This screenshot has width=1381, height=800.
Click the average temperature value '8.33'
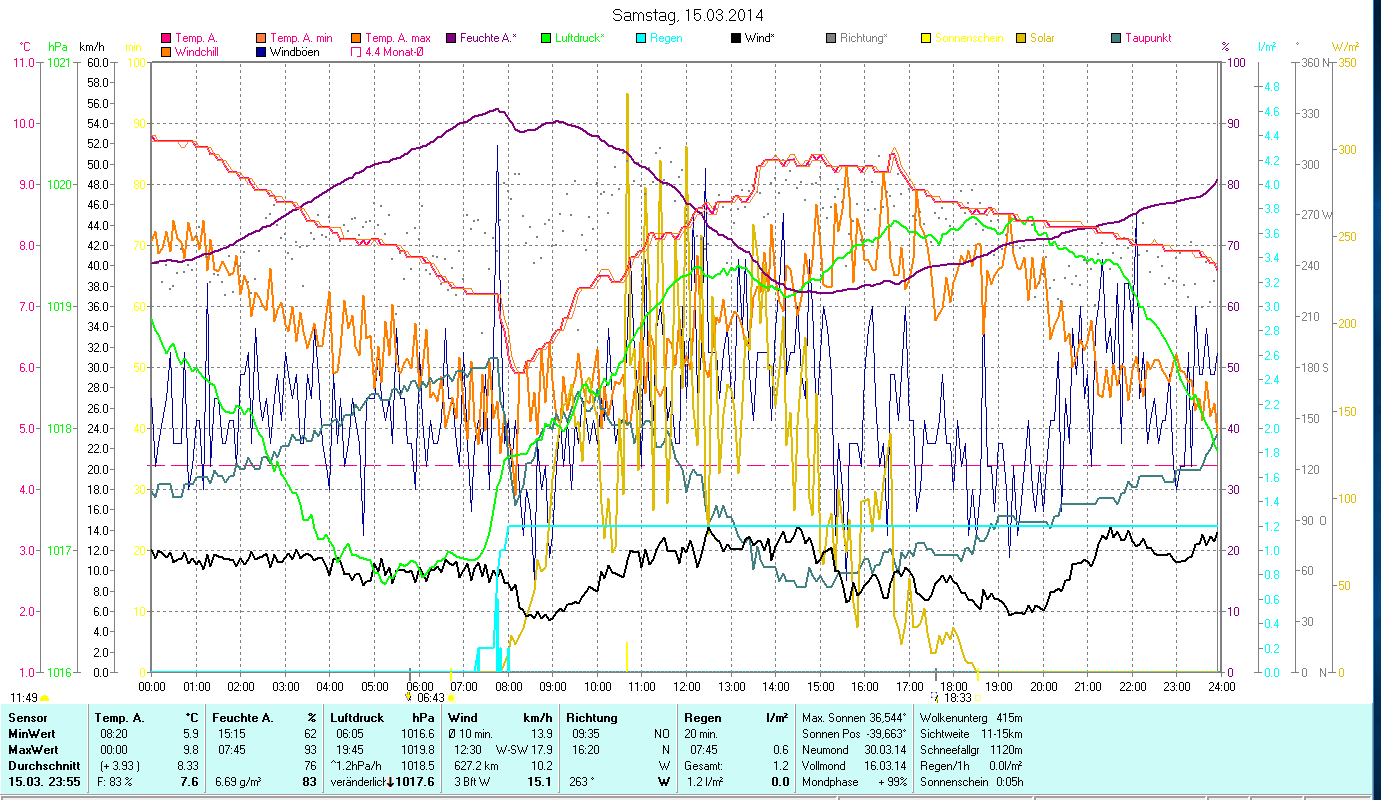point(190,766)
